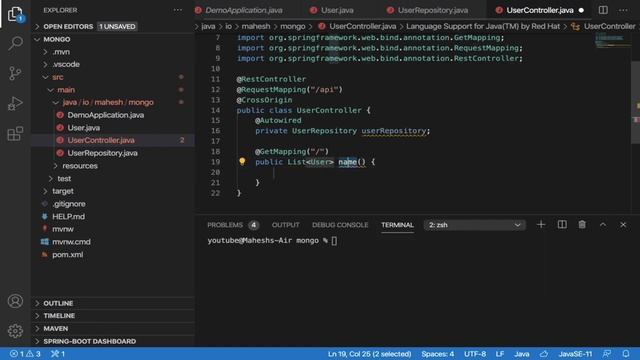Open the terminal selector dropdown 2: zsh
640x360 pixels.
click(475, 225)
